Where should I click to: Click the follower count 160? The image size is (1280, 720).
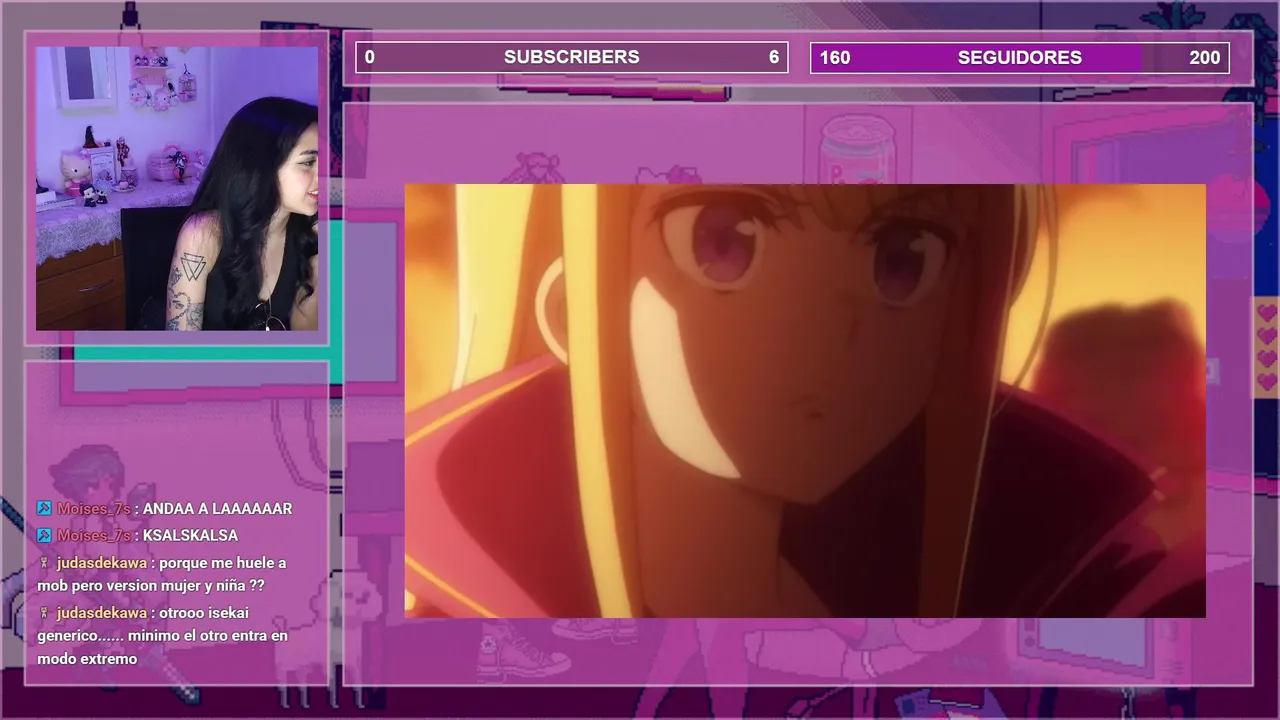click(x=835, y=57)
